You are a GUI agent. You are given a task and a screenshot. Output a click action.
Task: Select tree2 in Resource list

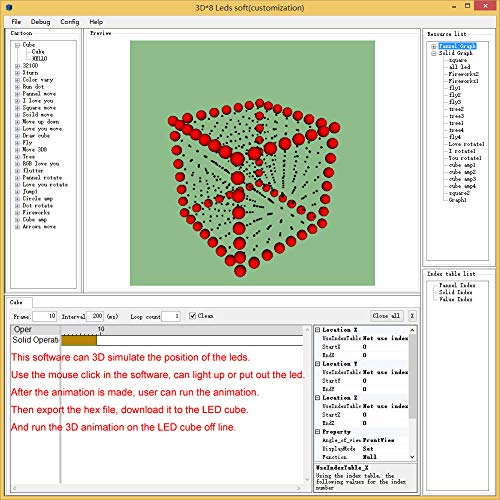(456, 109)
